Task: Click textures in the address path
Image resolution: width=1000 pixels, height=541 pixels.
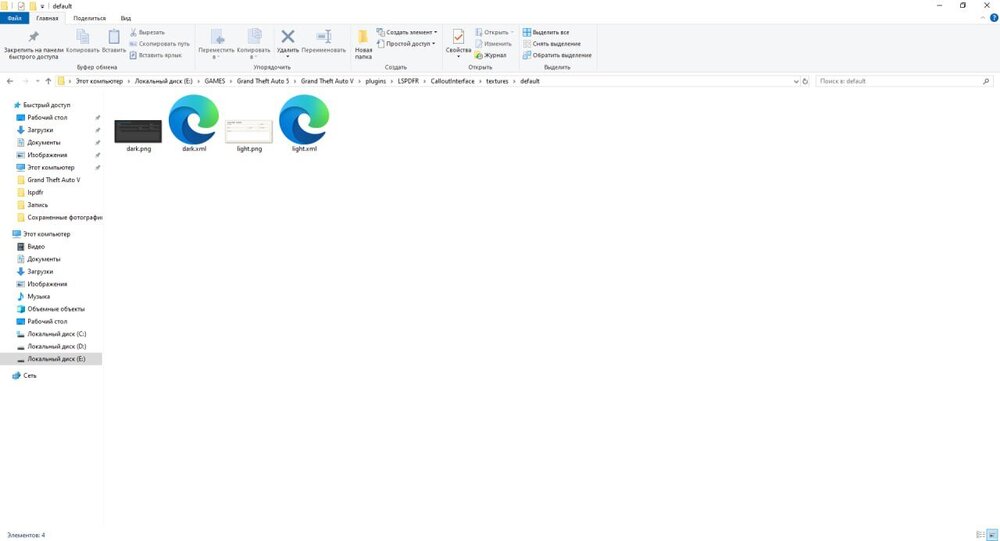Action: tap(497, 81)
